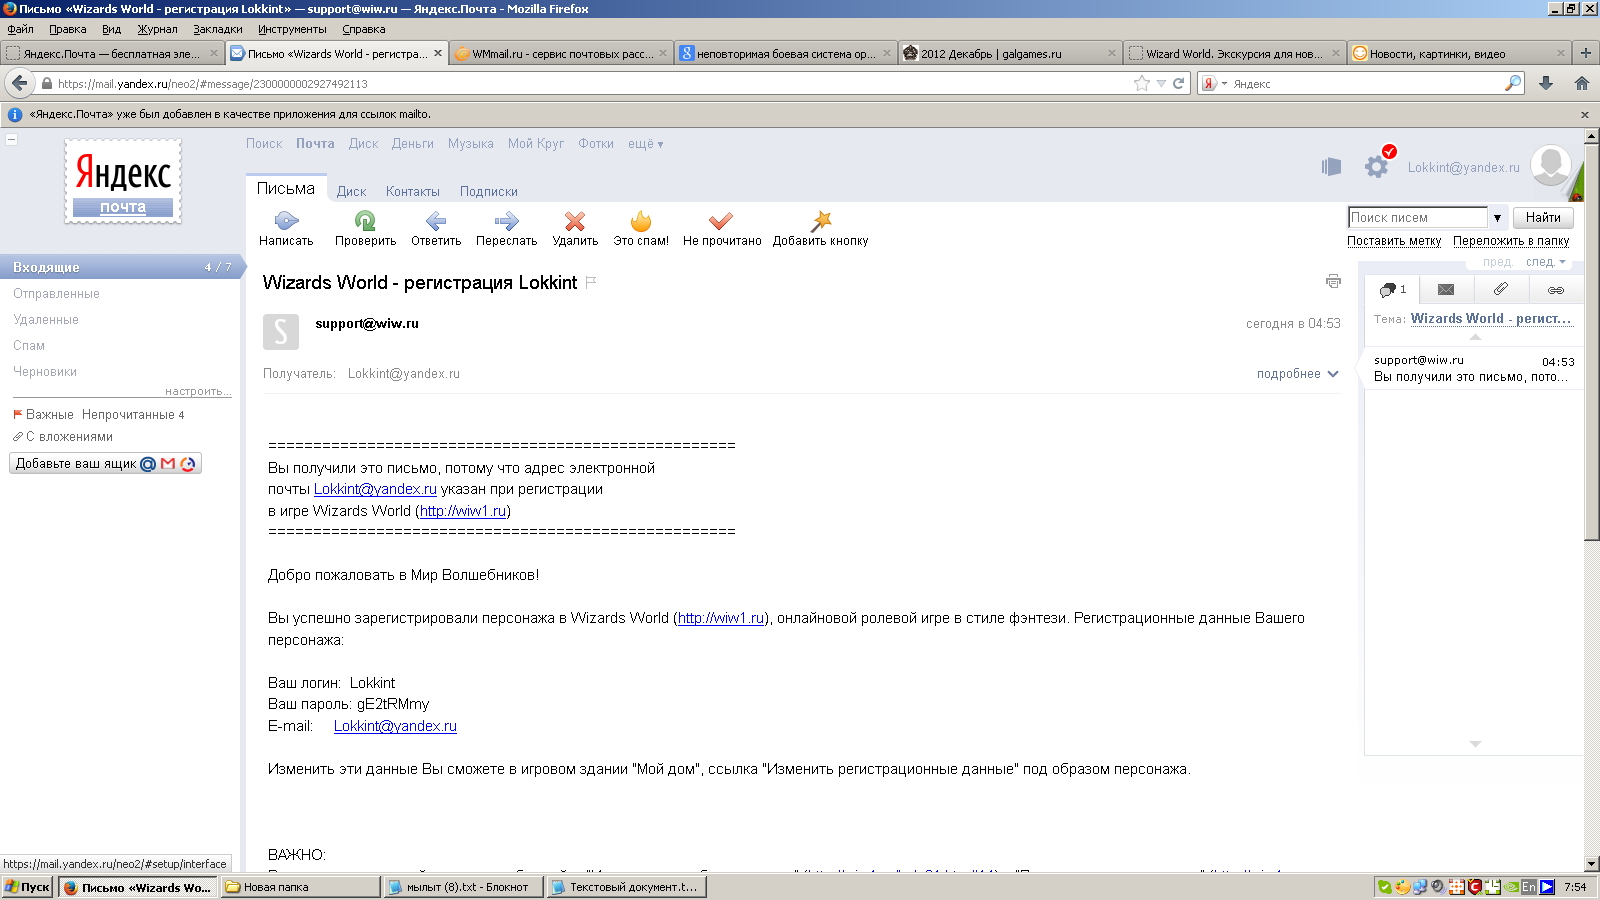Screen dimensions: 1600x900
Task: Open new tab with plus button
Action: click(x=1586, y=53)
